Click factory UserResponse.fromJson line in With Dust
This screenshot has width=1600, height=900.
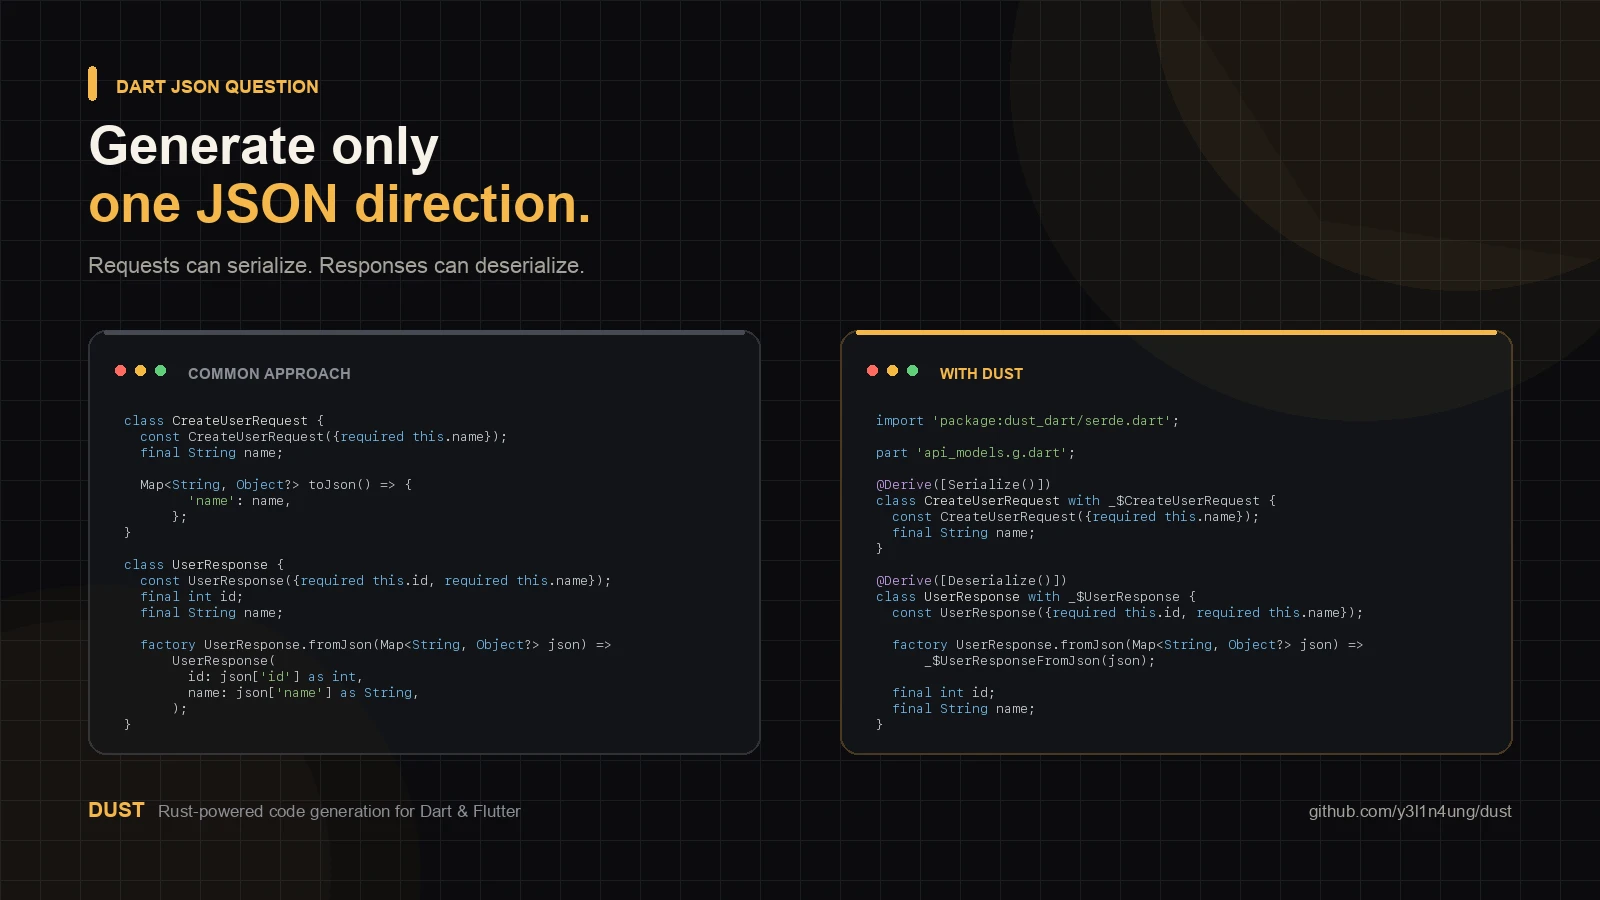(1128, 645)
